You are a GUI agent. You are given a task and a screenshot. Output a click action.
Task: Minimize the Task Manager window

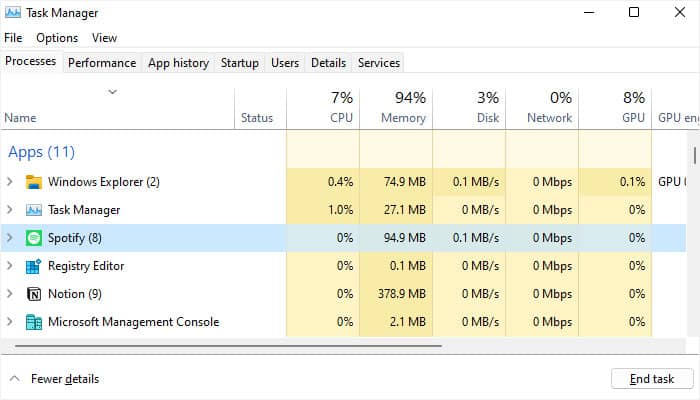589,12
